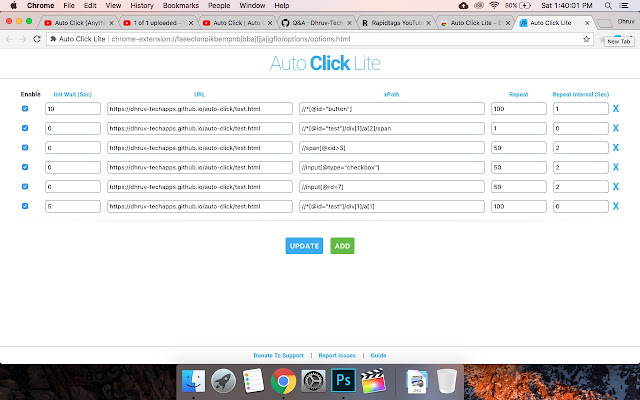Delete the //span[@cid>3] row with its X
The width and height of the screenshot is (640, 400).
[616, 148]
